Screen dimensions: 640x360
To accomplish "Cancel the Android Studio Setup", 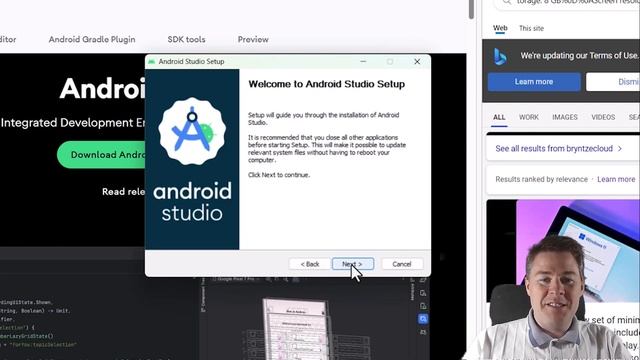I will (402, 264).
